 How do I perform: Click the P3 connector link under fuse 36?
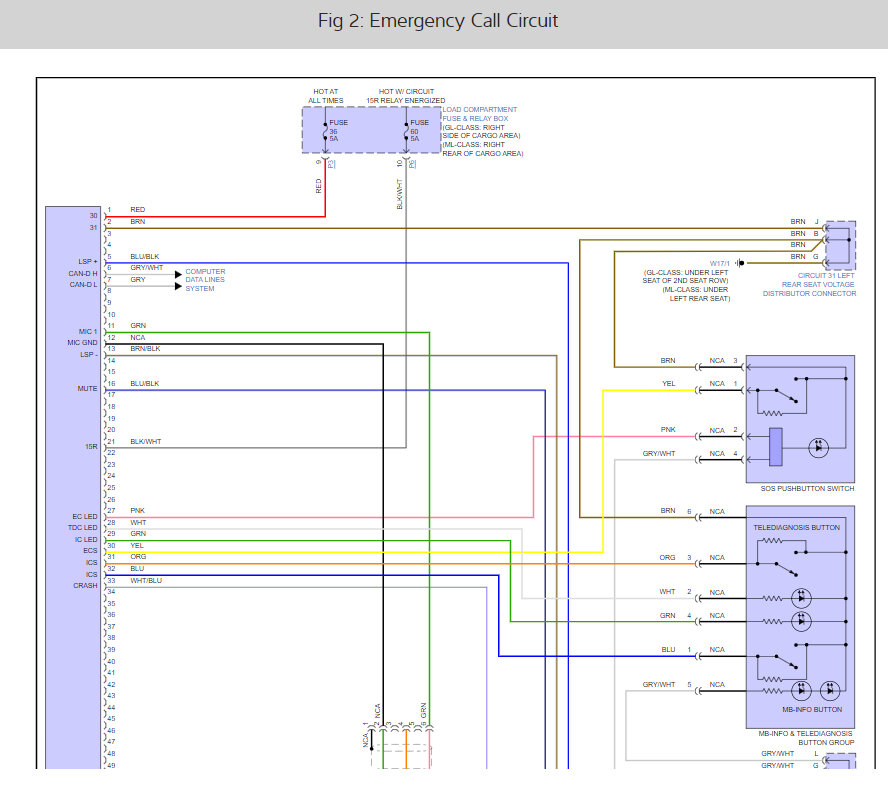point(331,164)
